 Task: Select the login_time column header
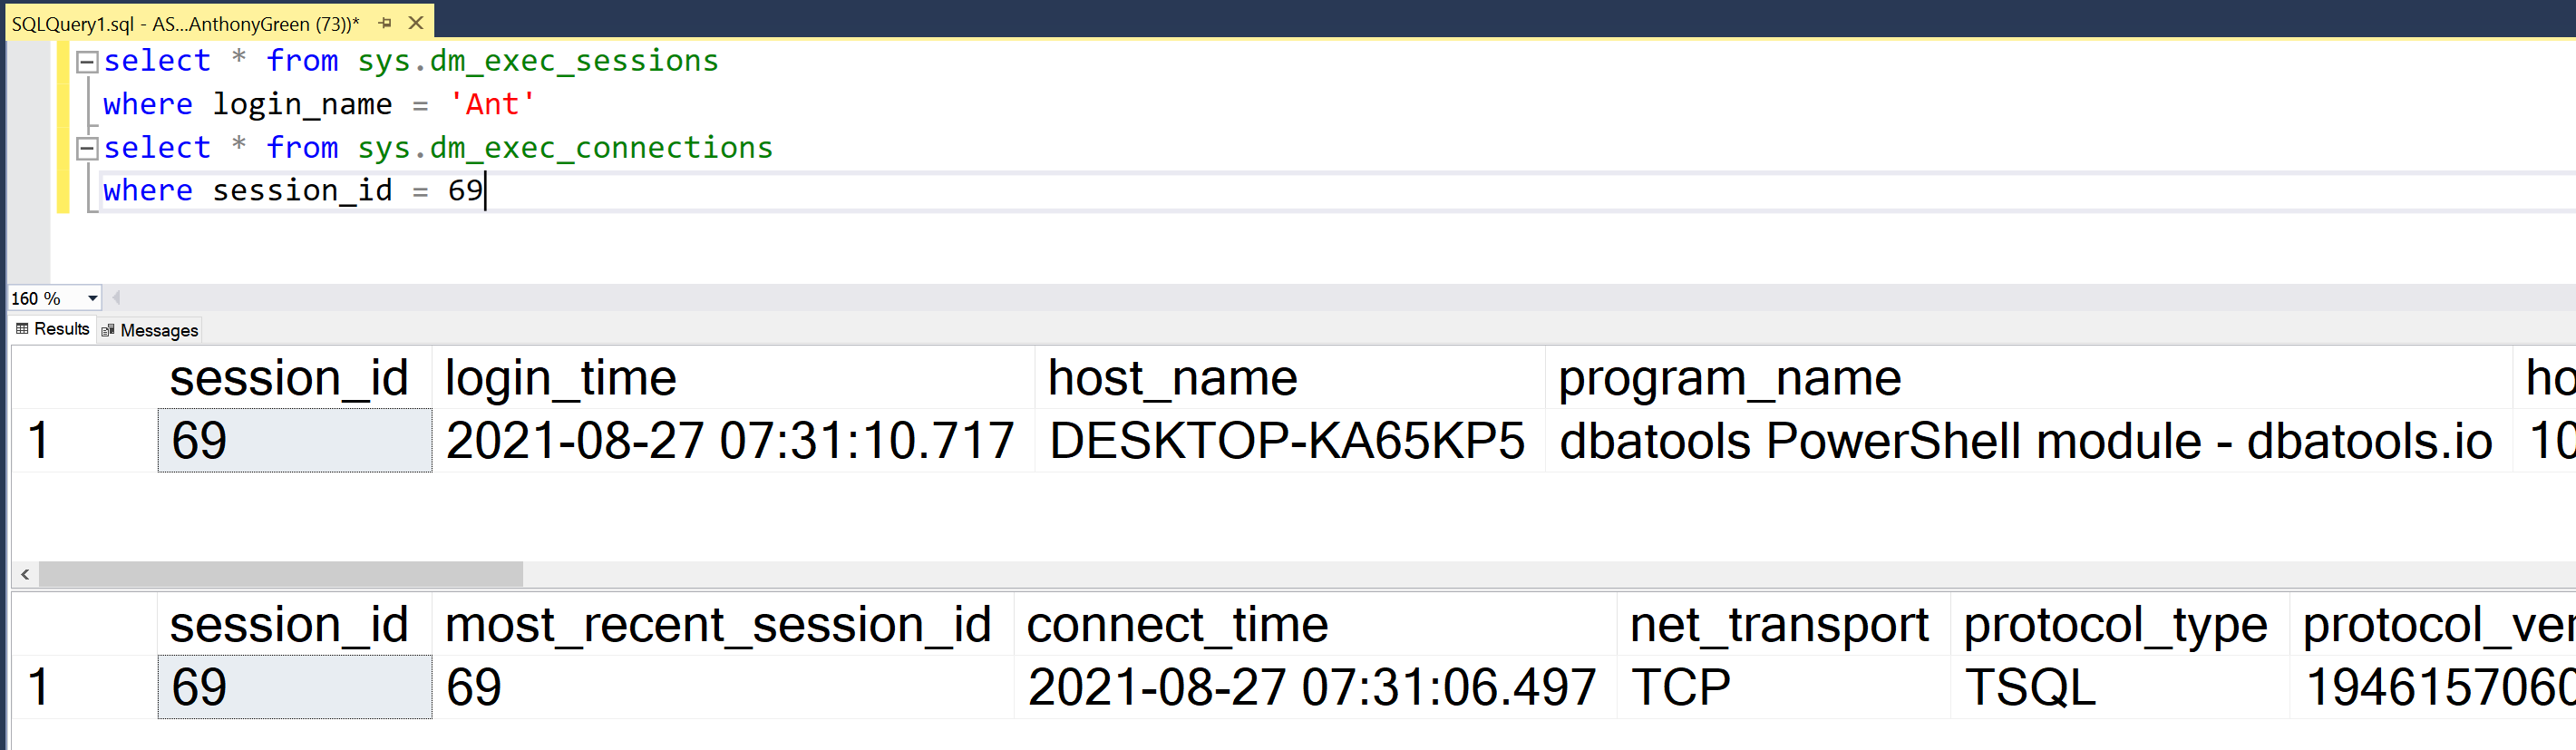560,379
